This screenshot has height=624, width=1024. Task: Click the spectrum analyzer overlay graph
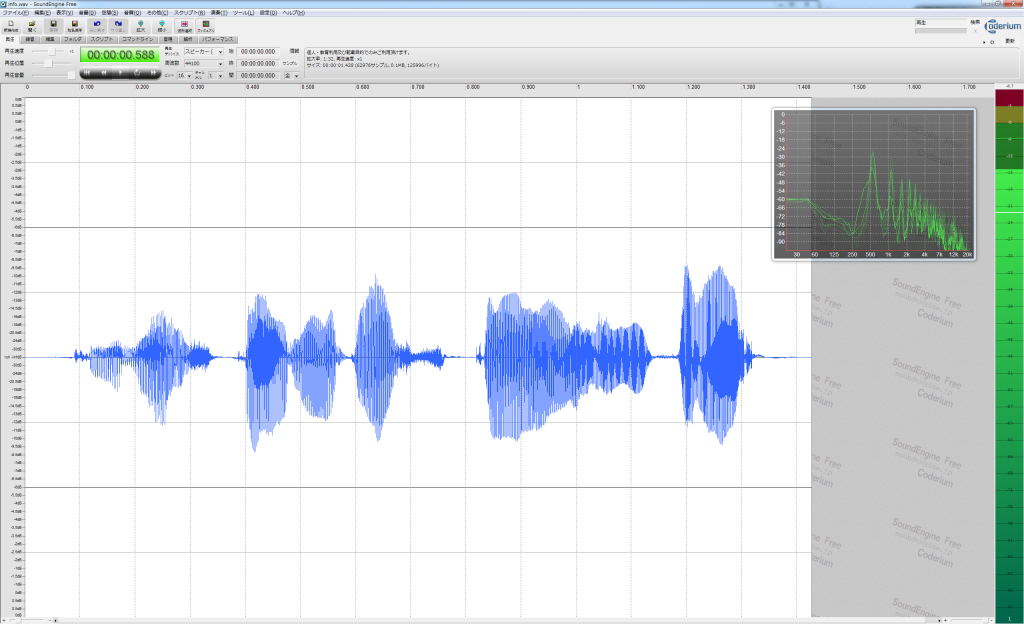(x=874, y=184)
